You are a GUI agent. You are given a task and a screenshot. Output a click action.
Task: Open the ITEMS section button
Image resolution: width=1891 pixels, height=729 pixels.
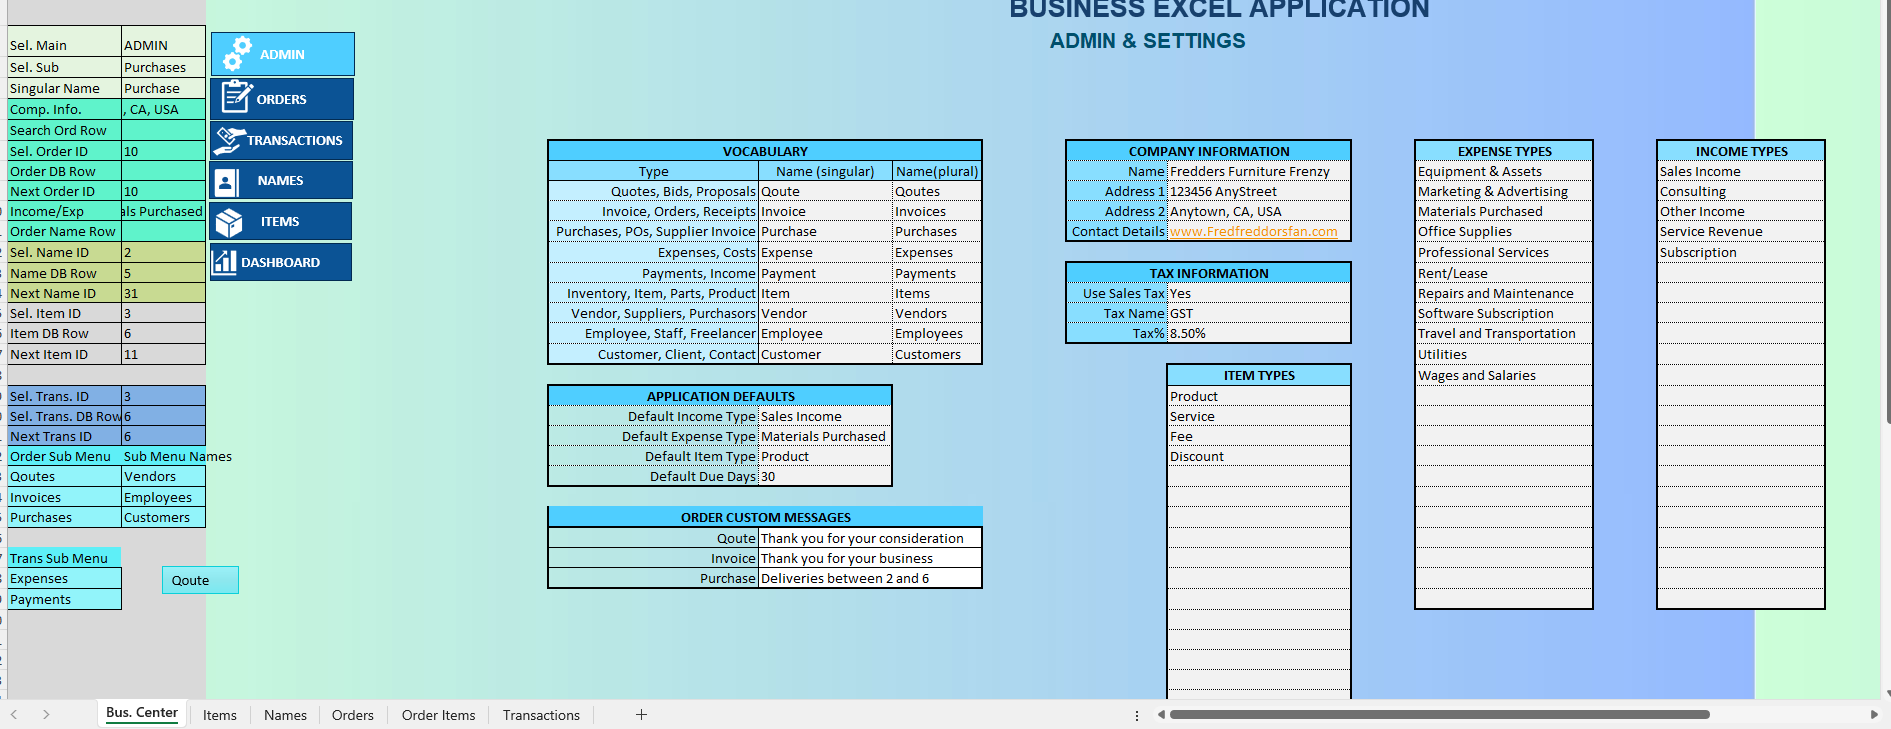click(281, 221)
